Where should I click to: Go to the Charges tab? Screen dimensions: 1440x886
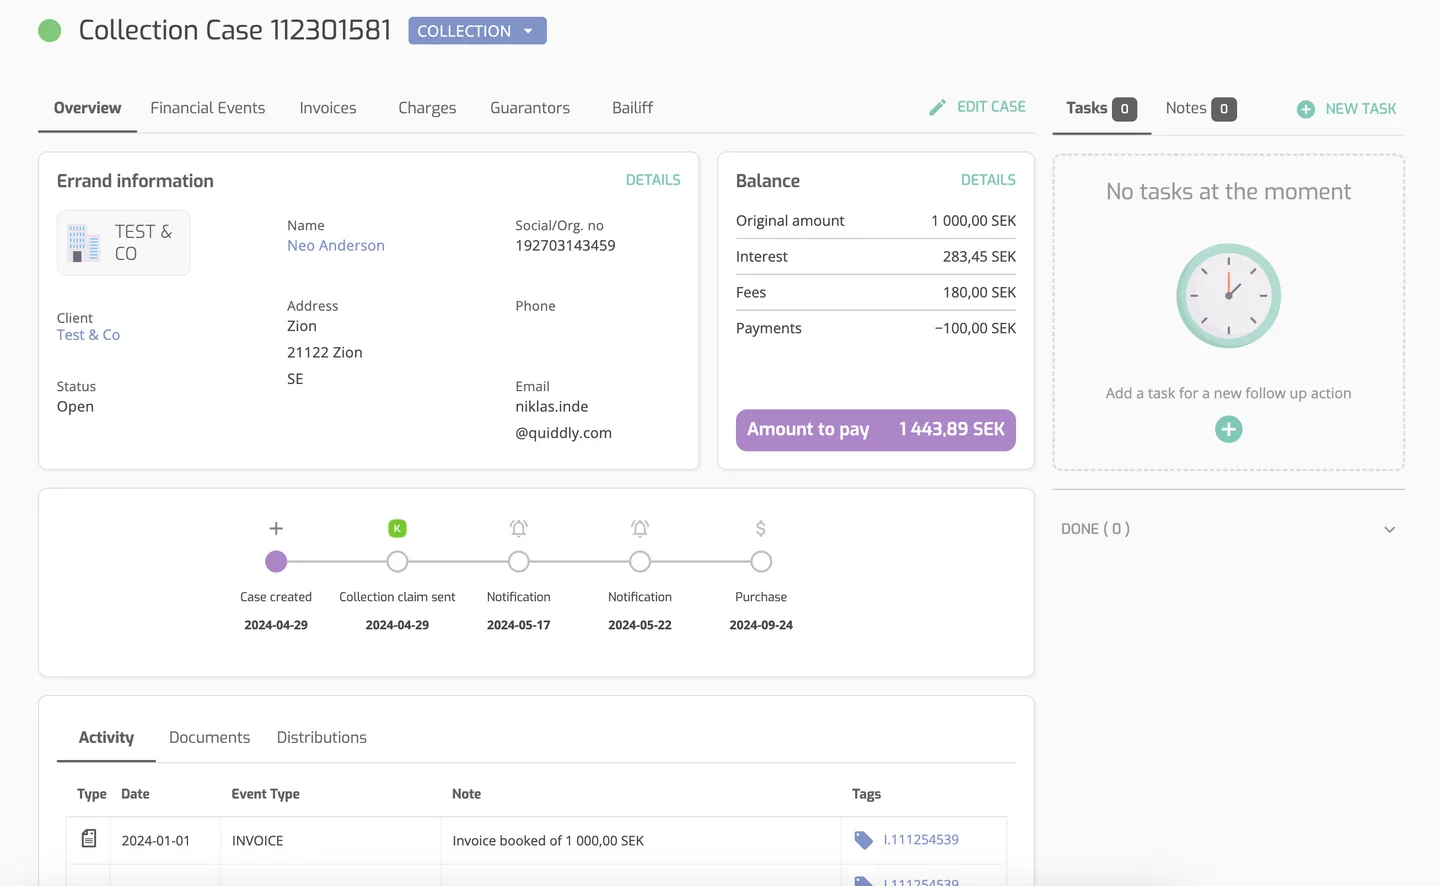pos(427,107)
